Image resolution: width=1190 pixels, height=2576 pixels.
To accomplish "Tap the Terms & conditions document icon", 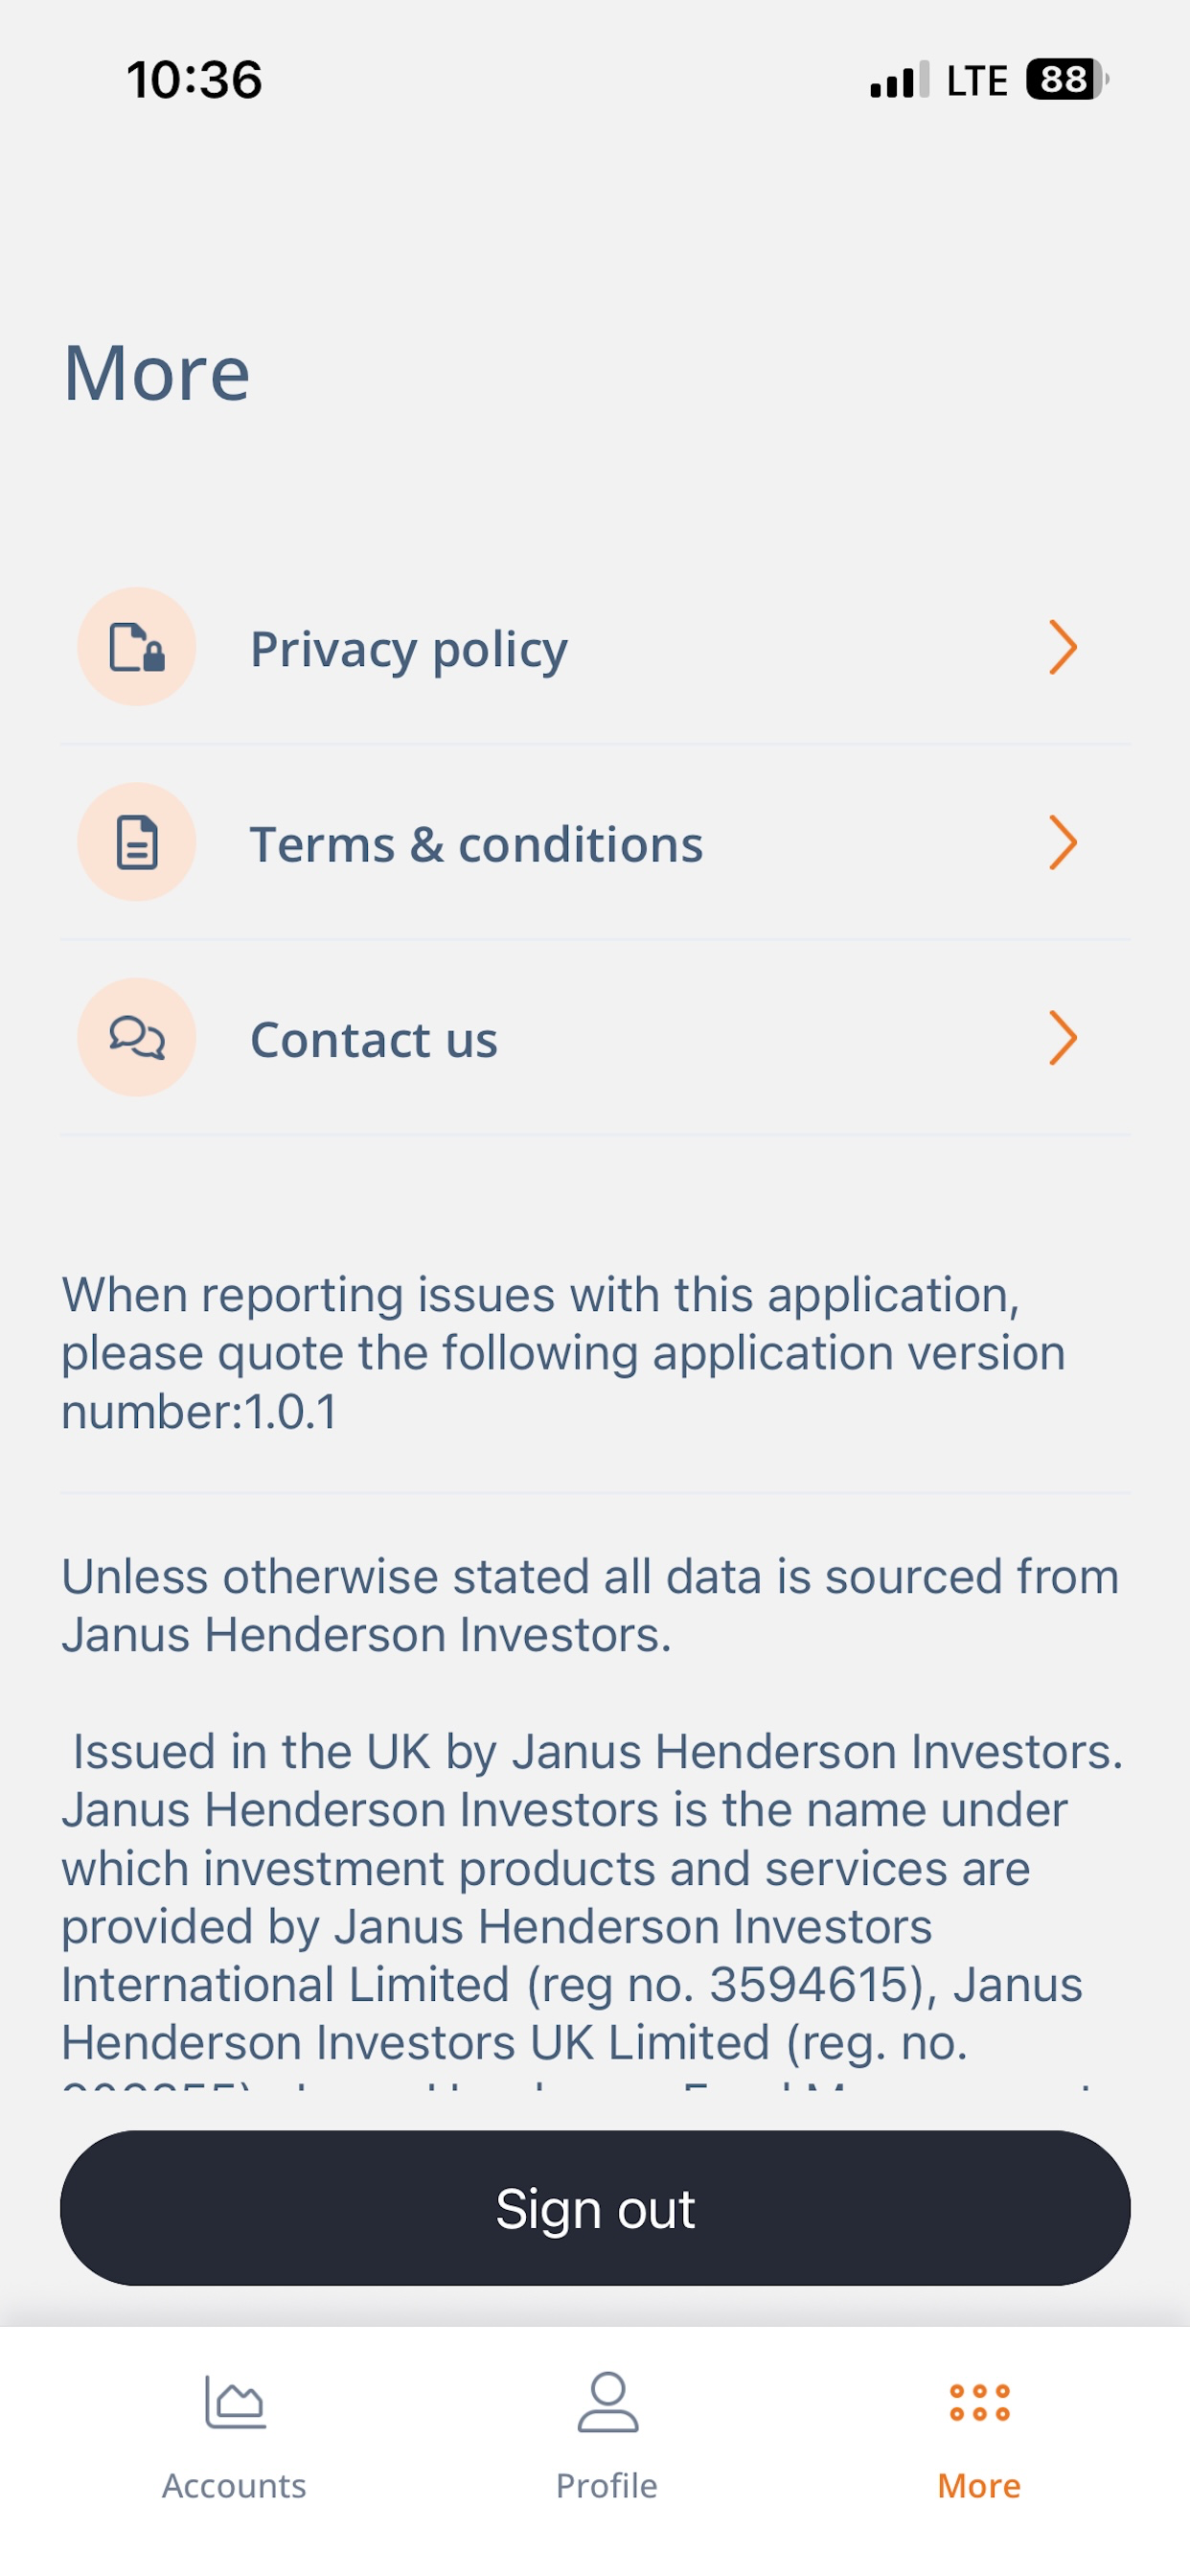I will (137, 842).
